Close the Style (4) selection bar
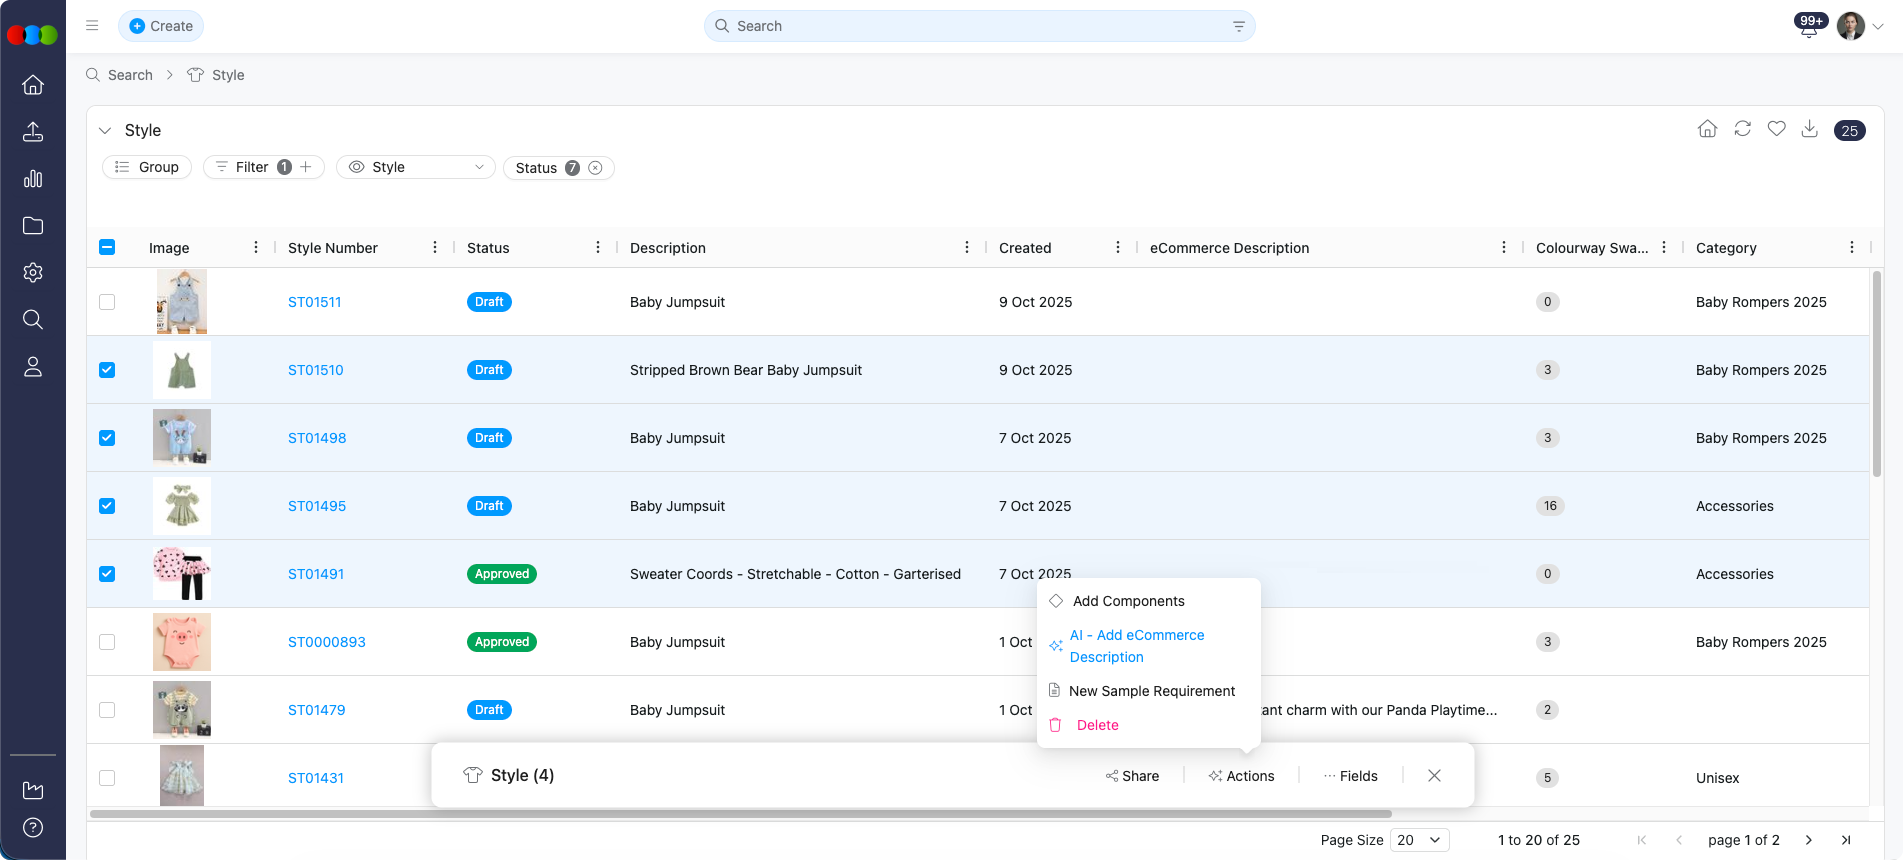 coord(1434,776)
